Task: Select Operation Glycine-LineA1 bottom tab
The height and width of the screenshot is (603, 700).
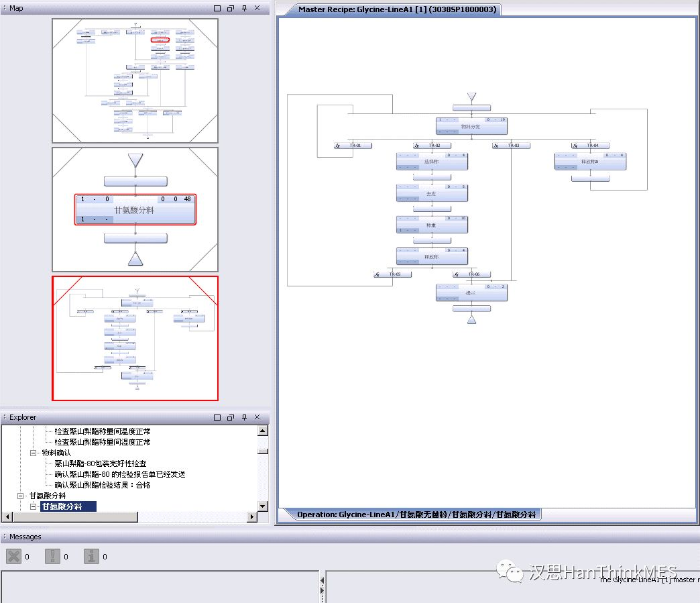Action: [x=416, y=514]
